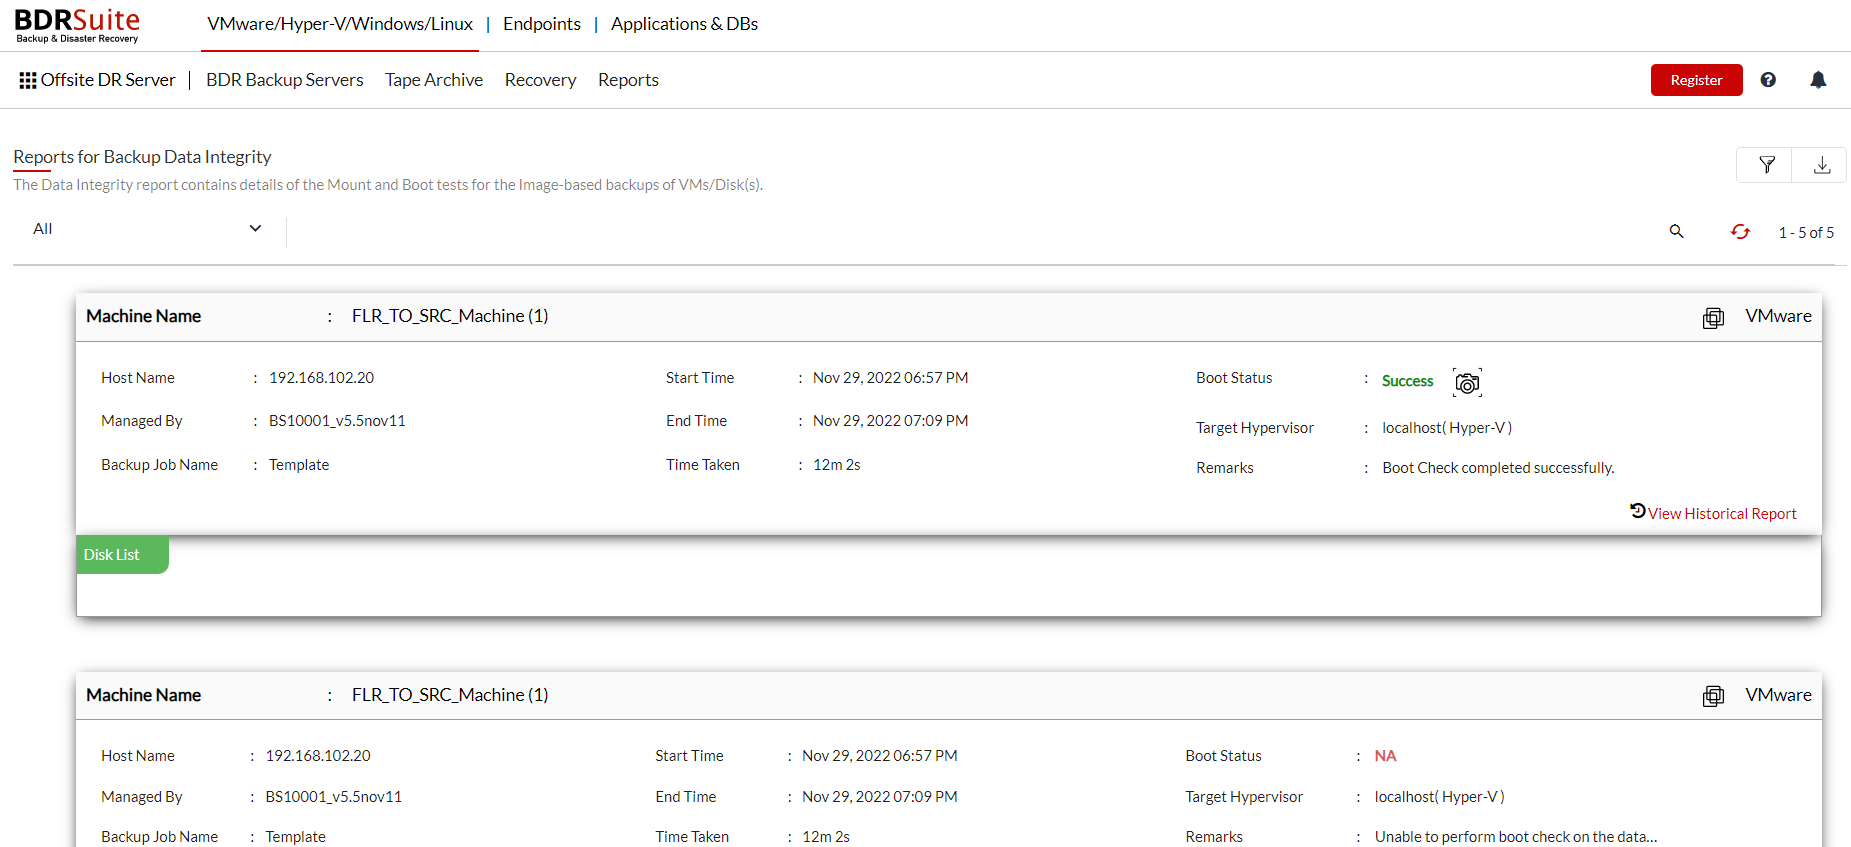Open the app grid icon beside Offsite DR Server
The image size is (1851, 847).
(x=28, y=80)
